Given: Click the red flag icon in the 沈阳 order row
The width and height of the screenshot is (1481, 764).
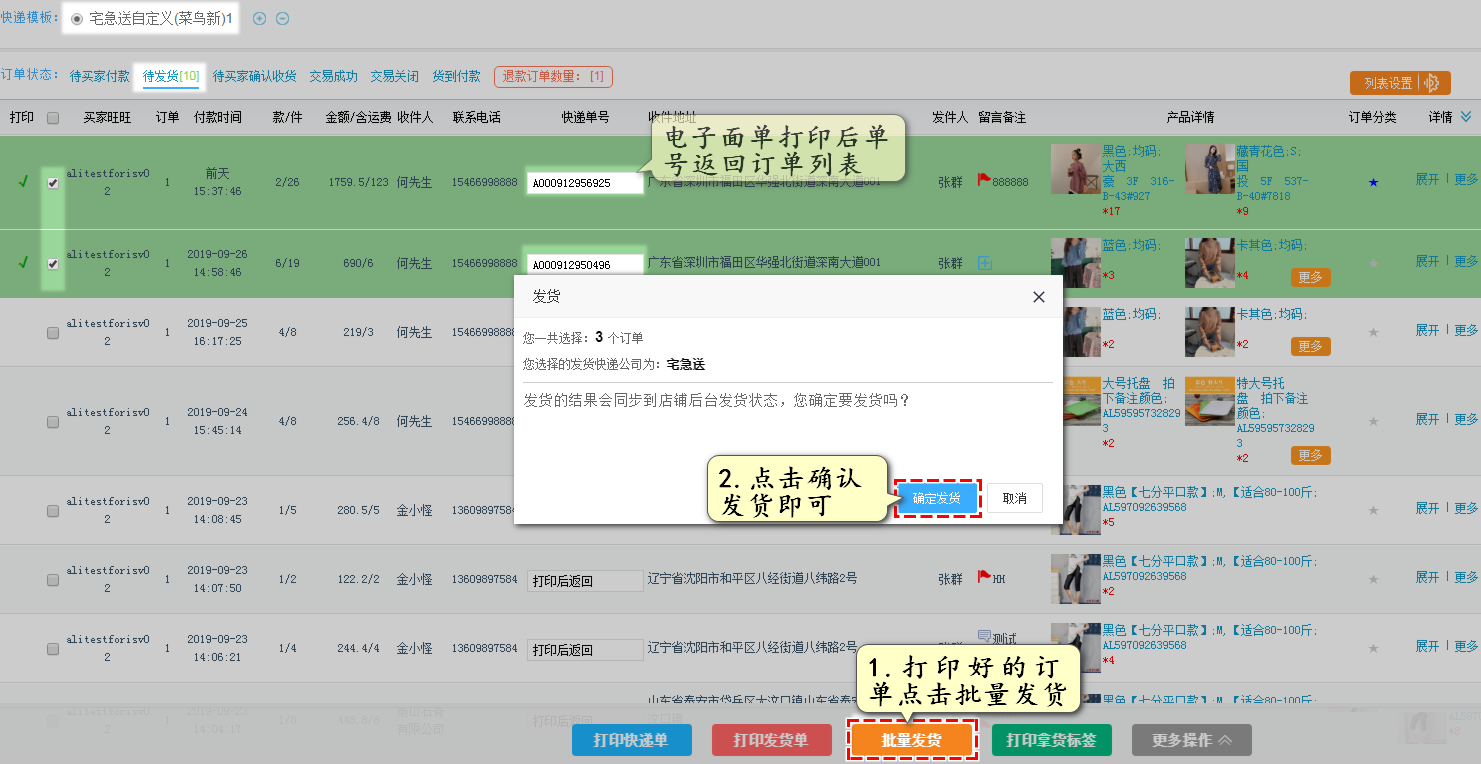Looking at the screenshot, I should [983, 577].
